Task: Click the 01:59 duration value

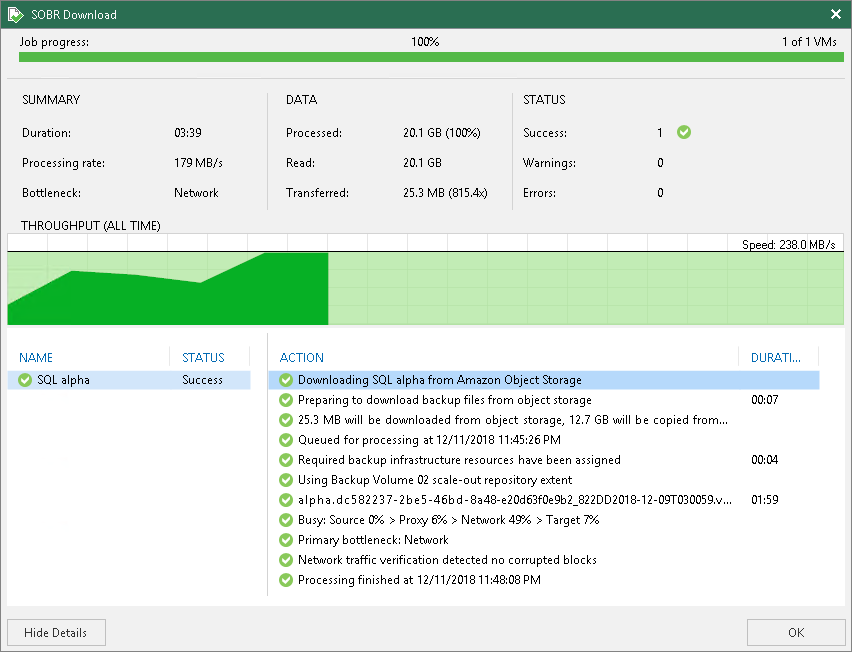Action: pyautogui.click(x=765, y=500)
